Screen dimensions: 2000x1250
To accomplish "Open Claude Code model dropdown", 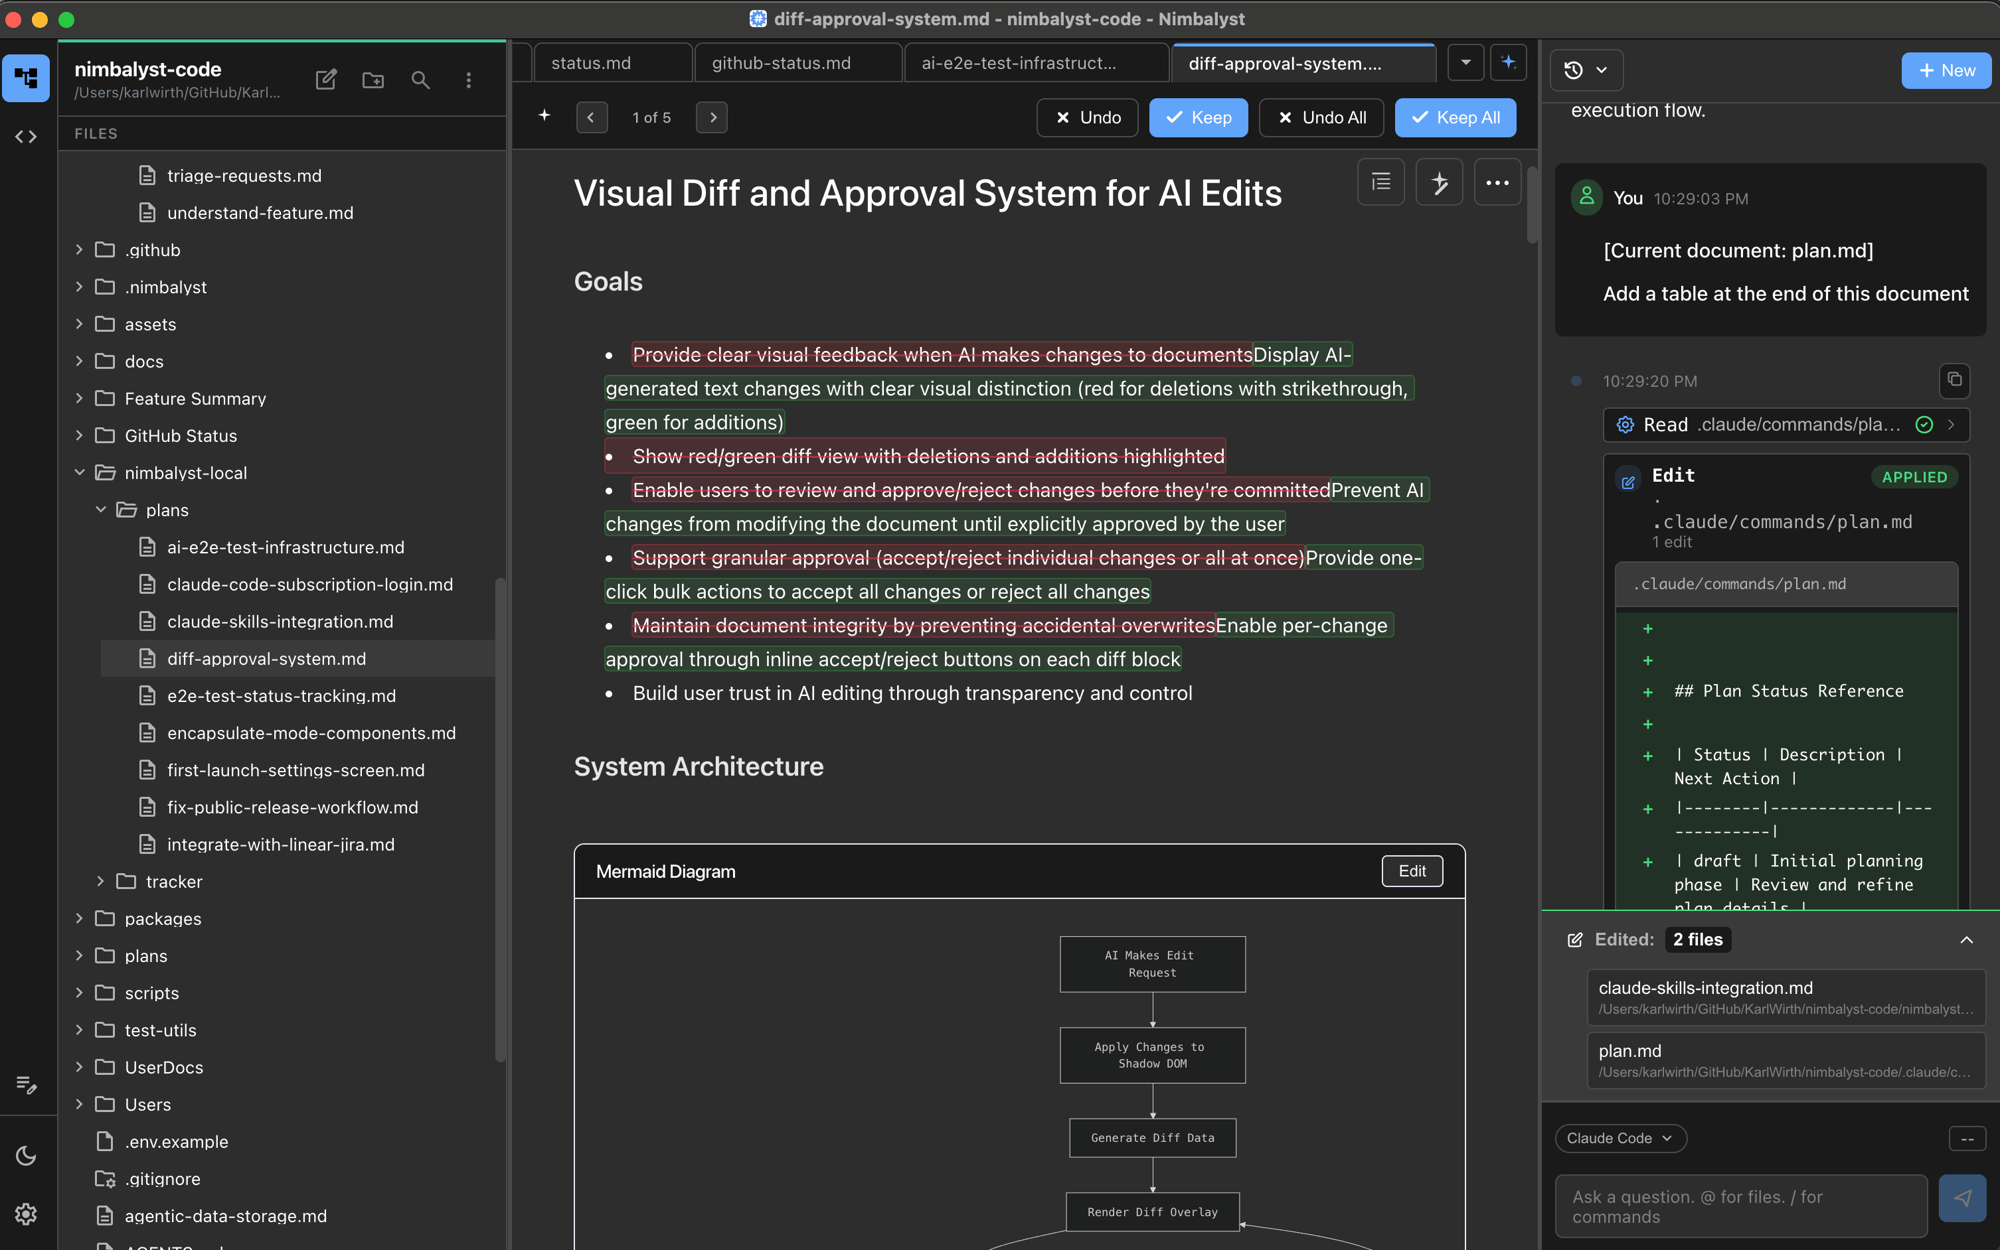I will [x=1620, y=1138].
